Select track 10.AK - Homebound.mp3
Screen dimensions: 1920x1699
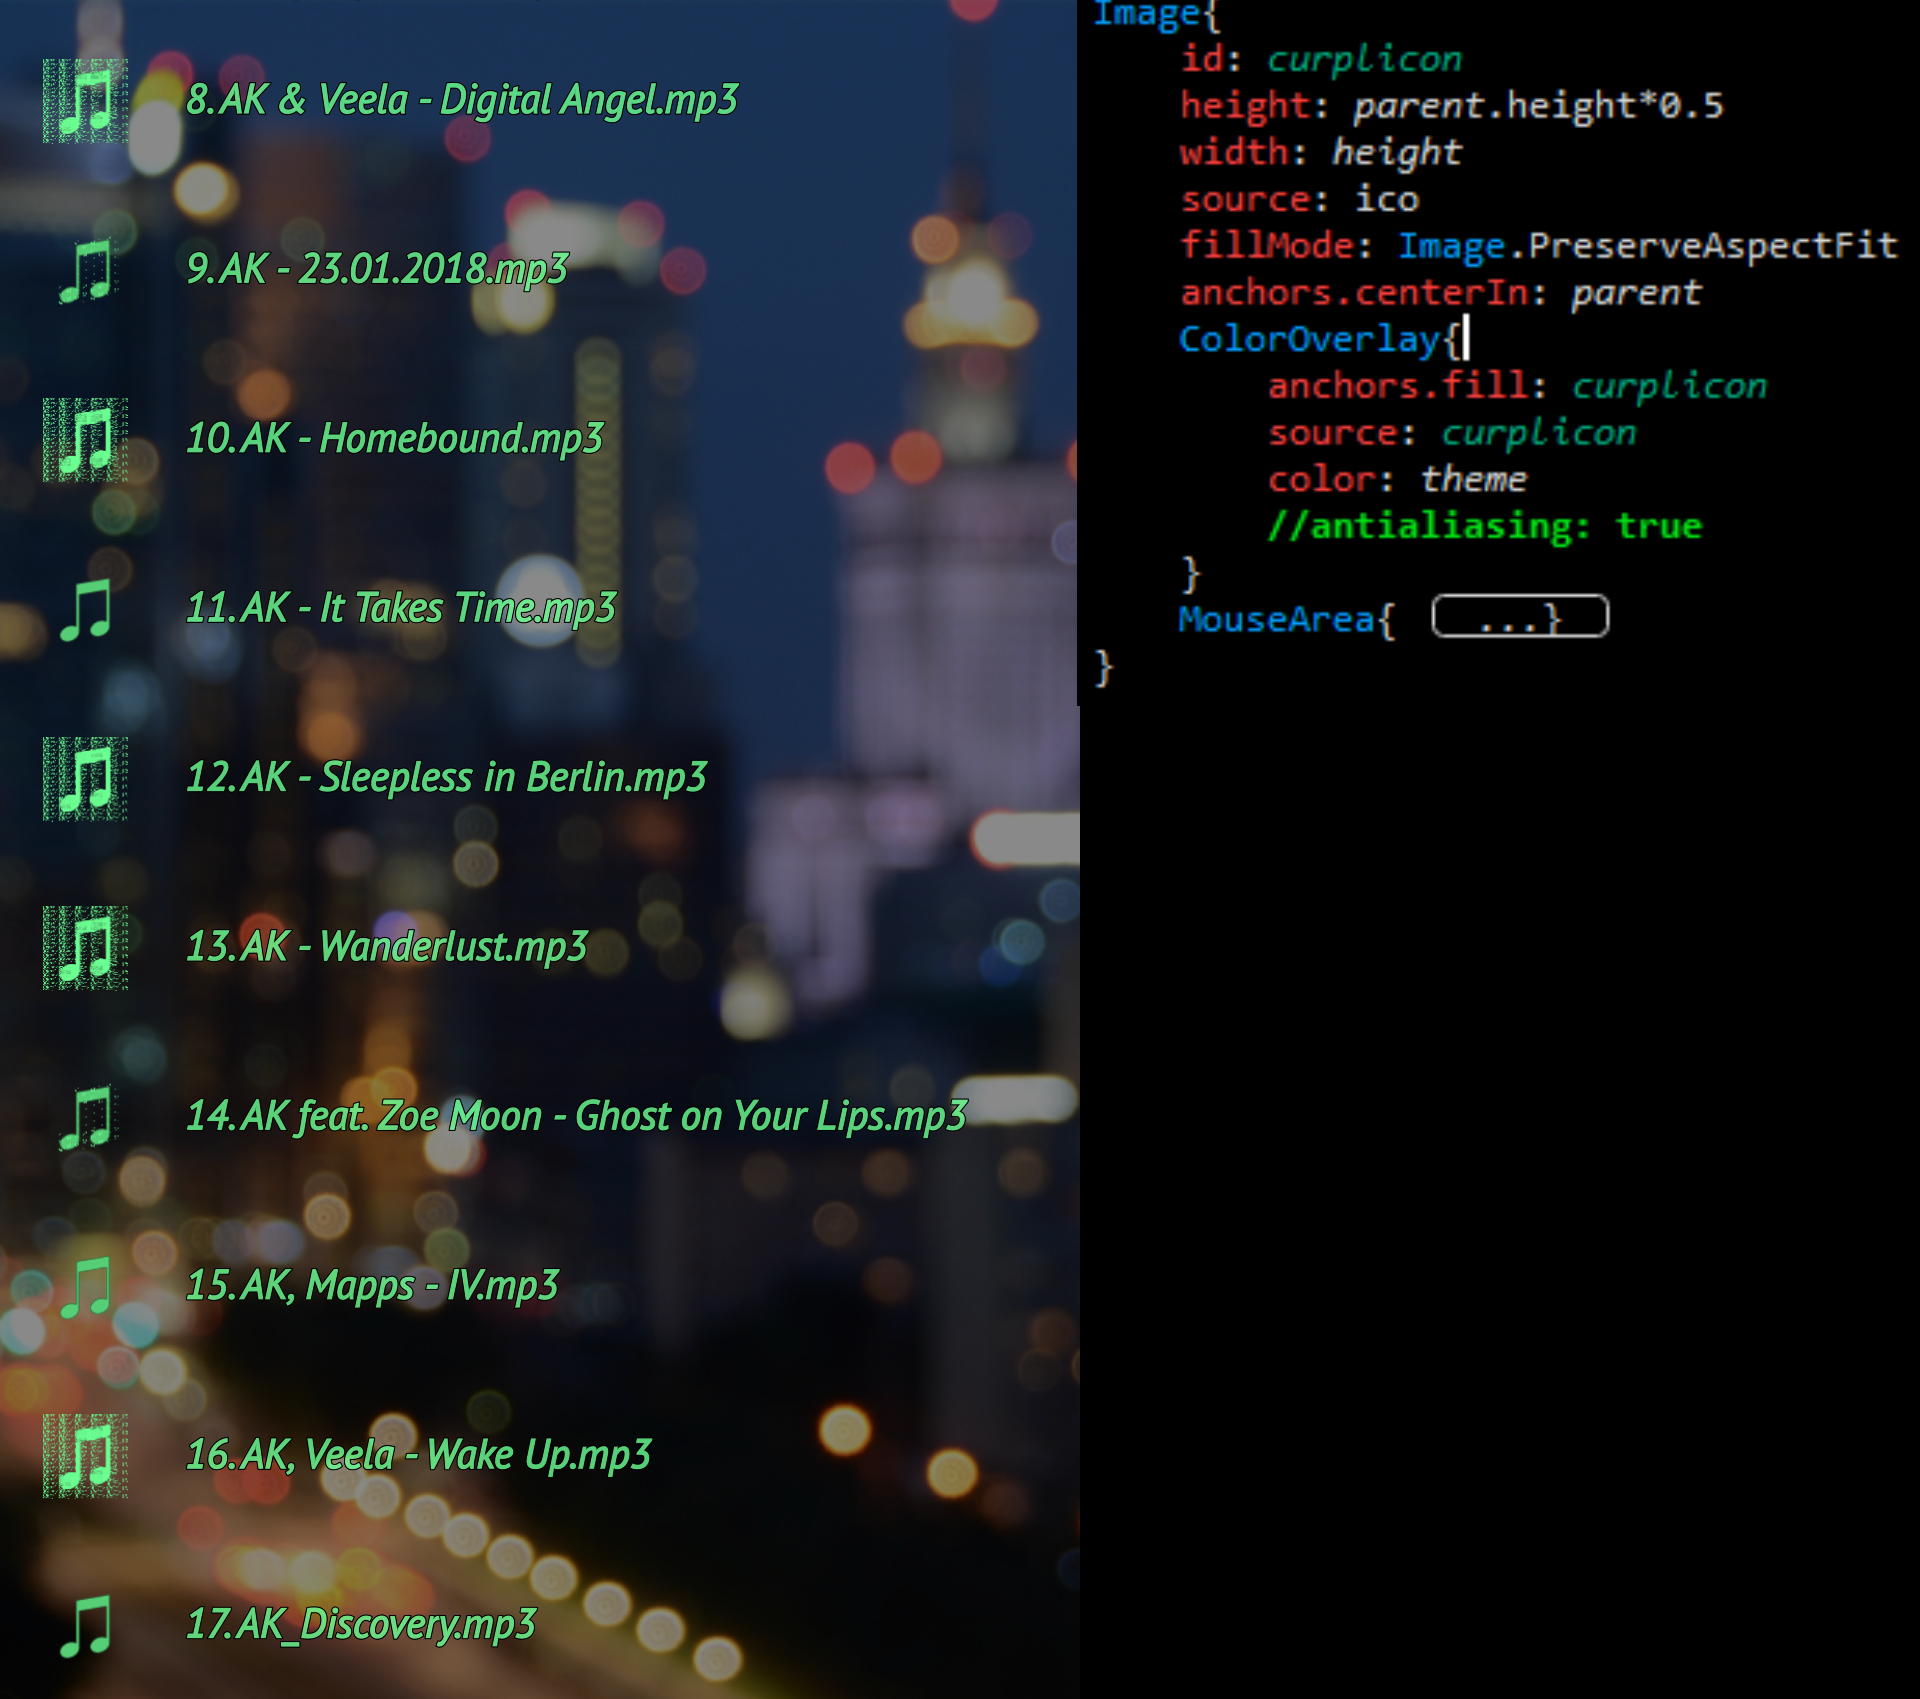tap(395, 439)
